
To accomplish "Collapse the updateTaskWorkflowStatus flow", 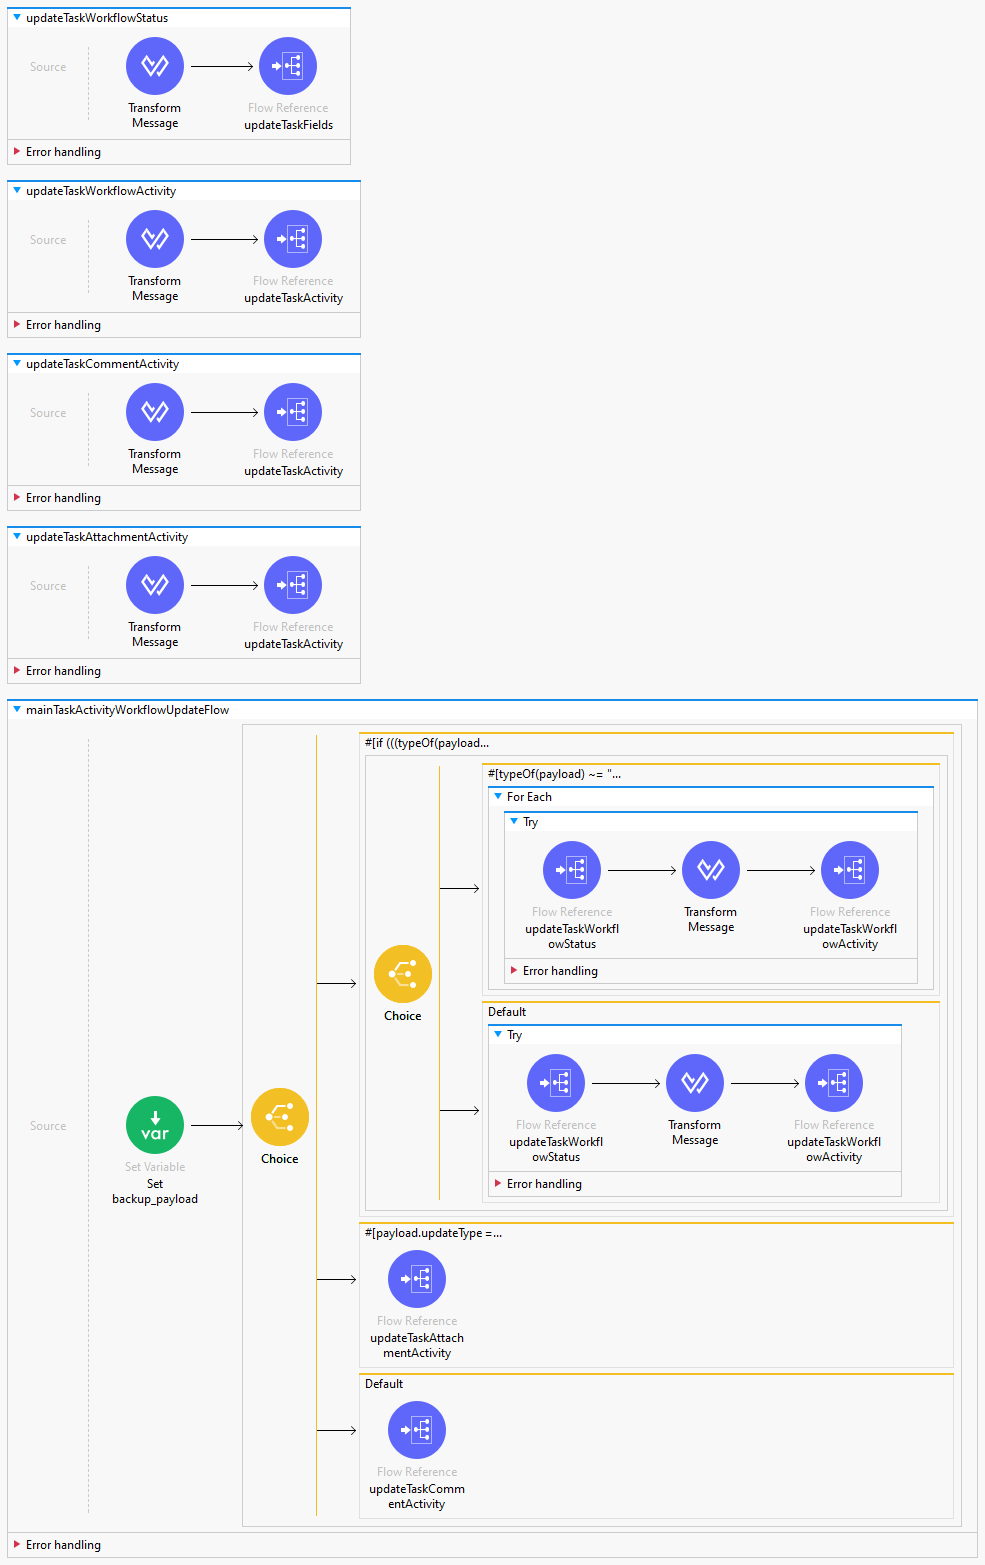I will (x=17, y=18).
